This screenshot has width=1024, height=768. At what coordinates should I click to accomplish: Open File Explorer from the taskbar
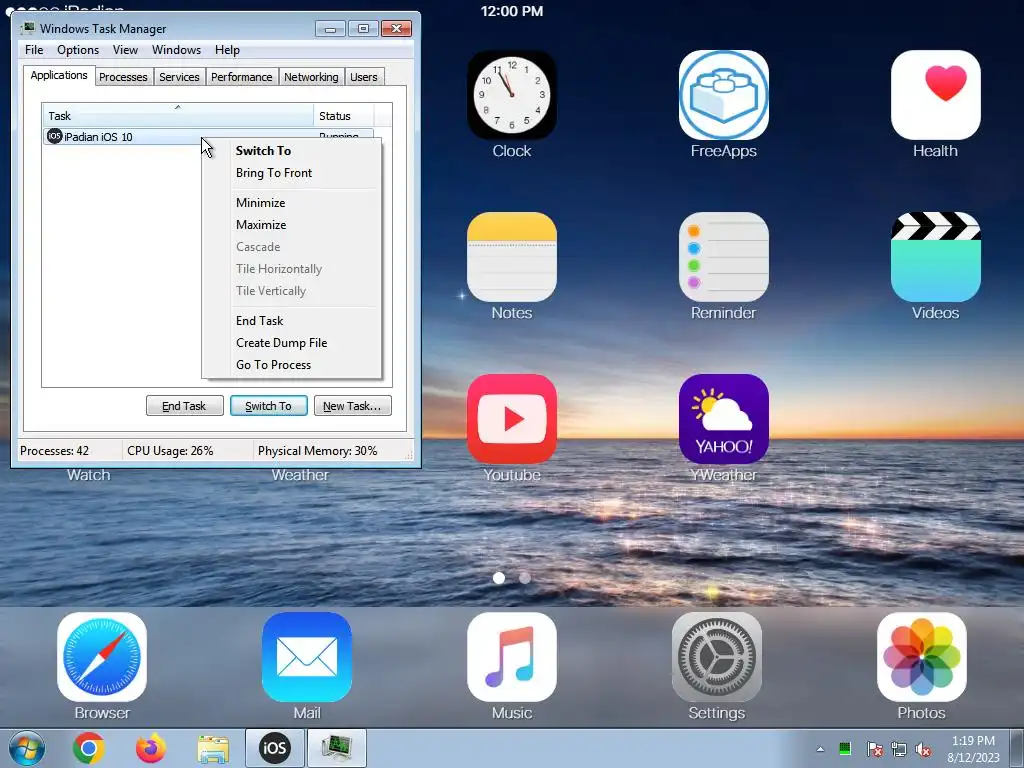(213, 748)
